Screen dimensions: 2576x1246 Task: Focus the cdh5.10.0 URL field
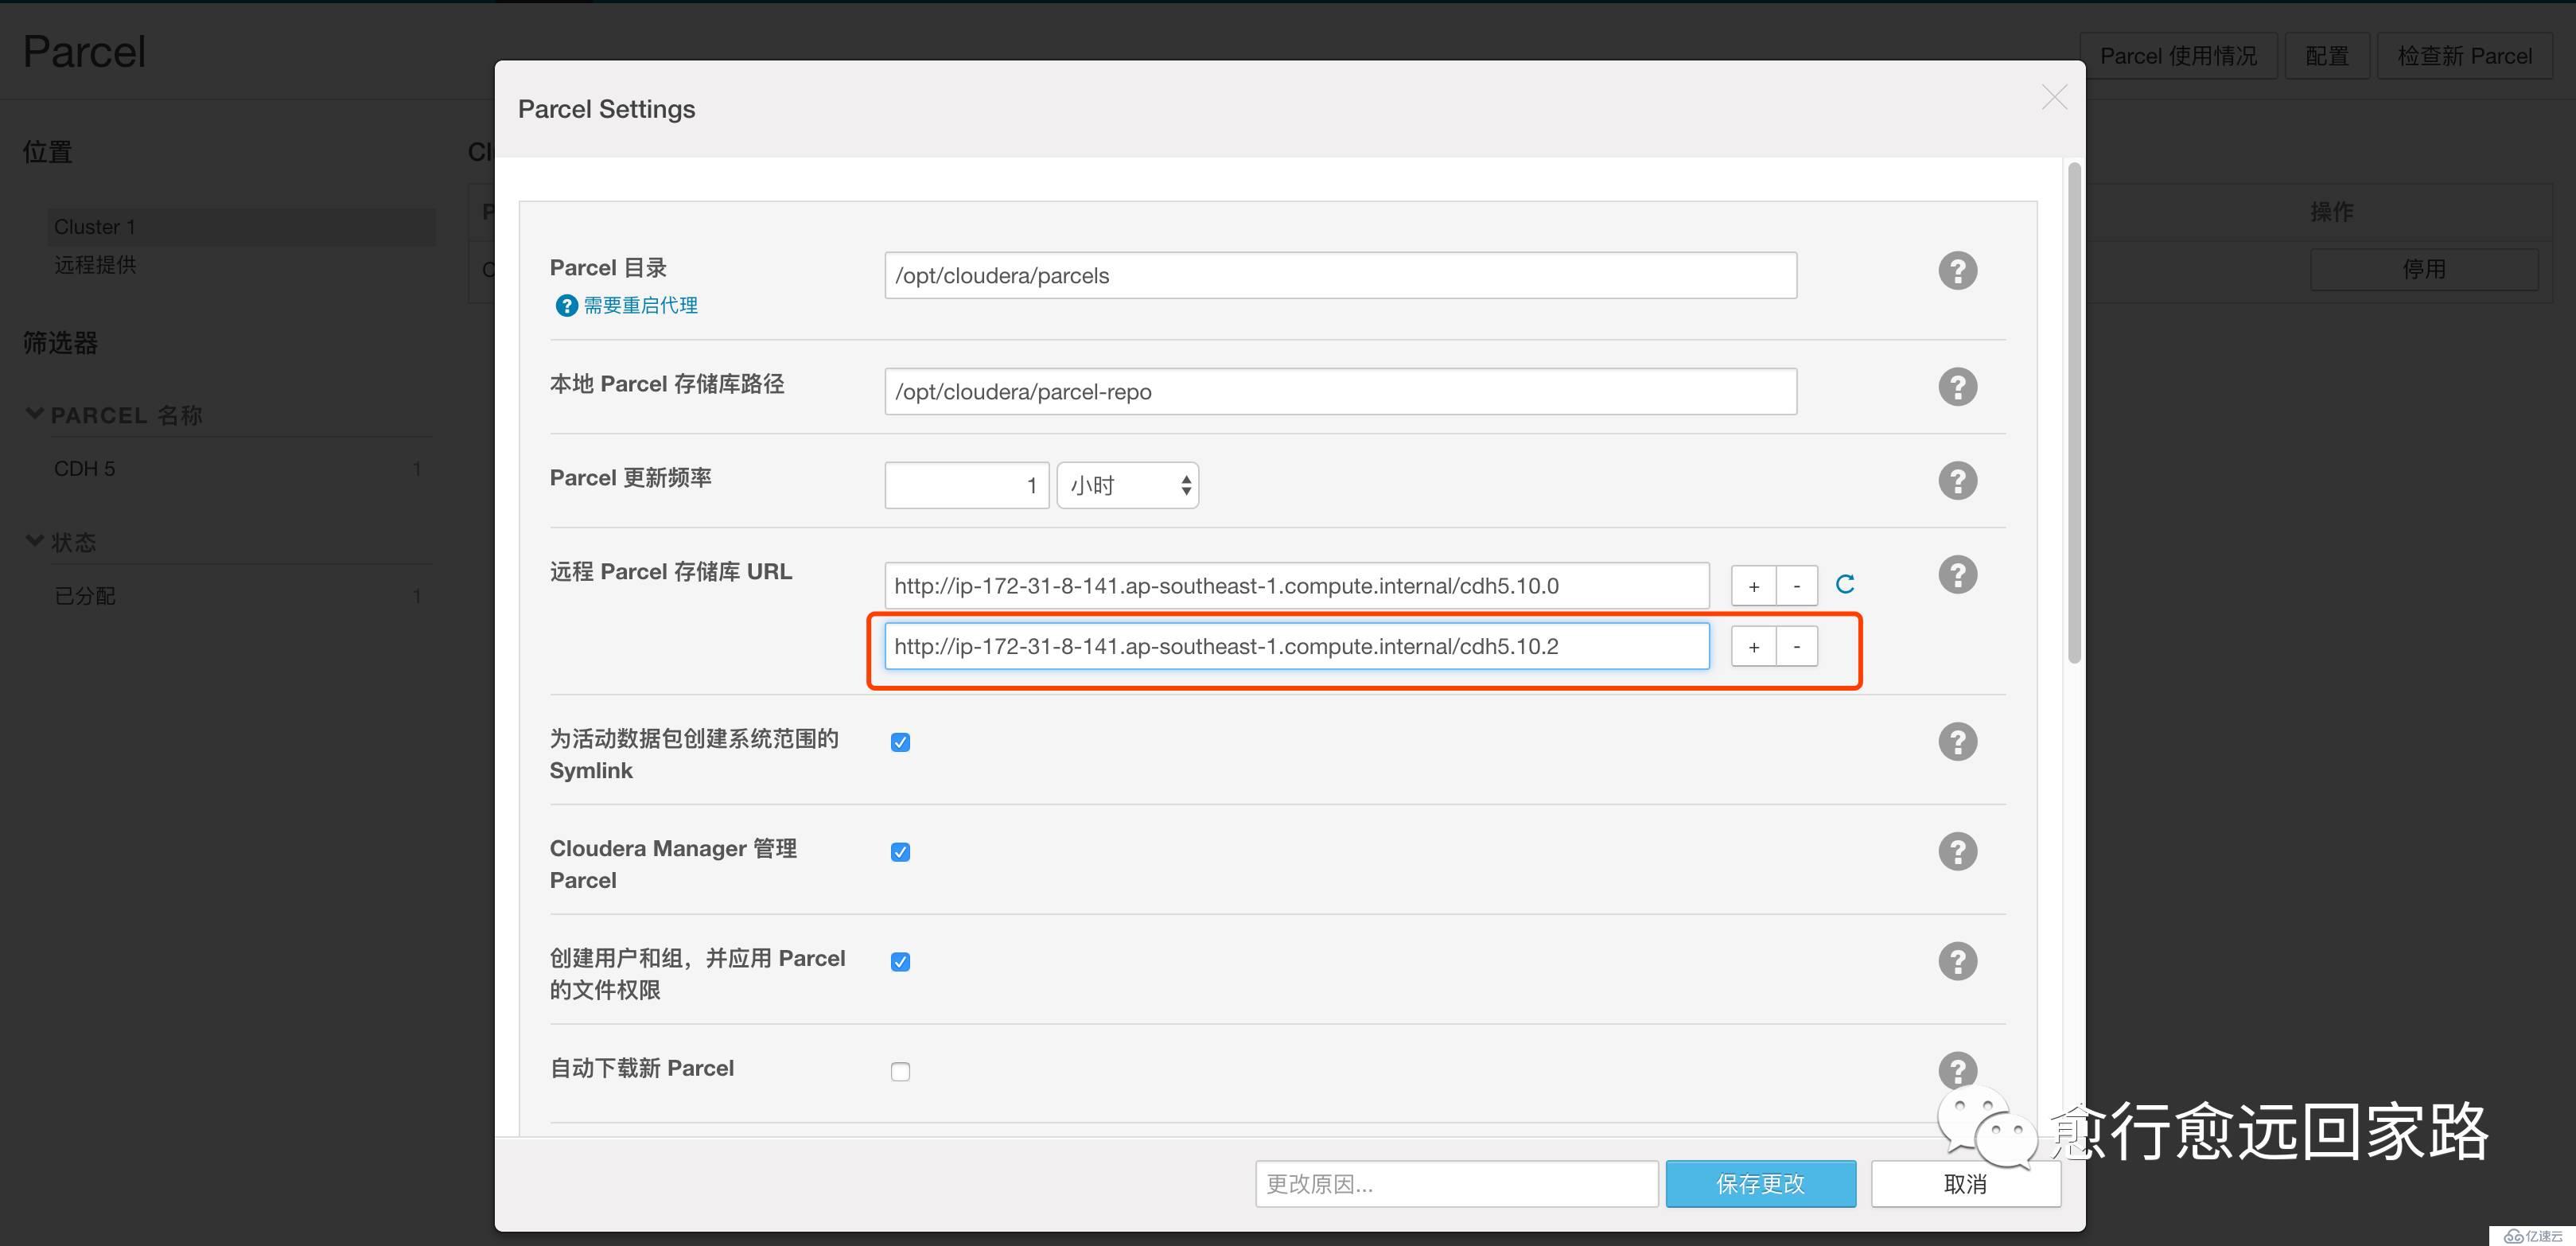[x=1296, y=585]
